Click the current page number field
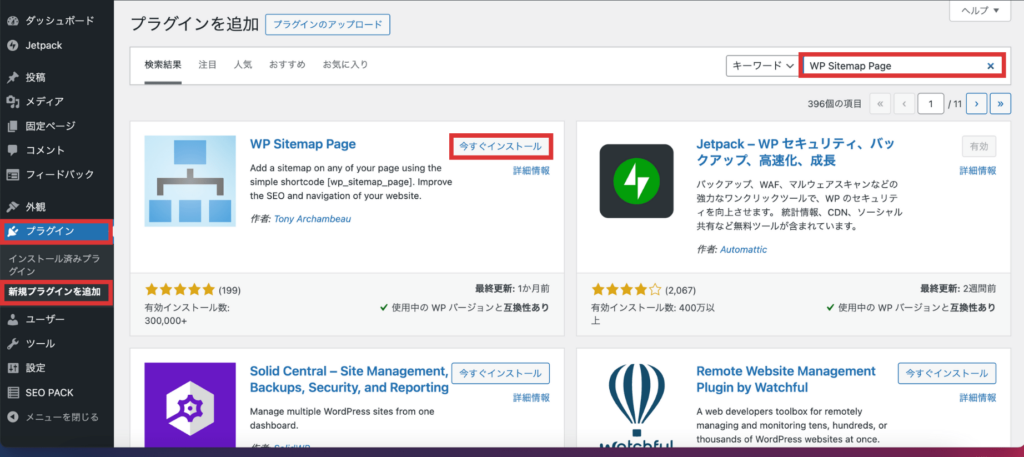The width and height of the screenshot is (1024, 457). tap(931, 103)
